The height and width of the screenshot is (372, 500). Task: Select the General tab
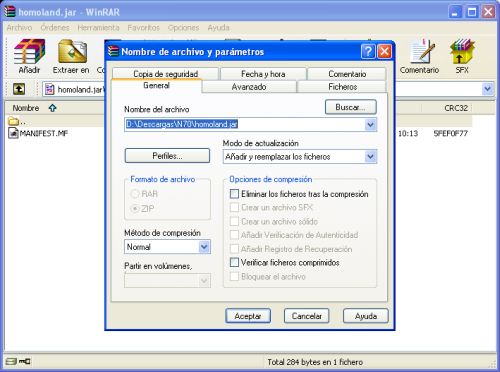coord(156,86)
